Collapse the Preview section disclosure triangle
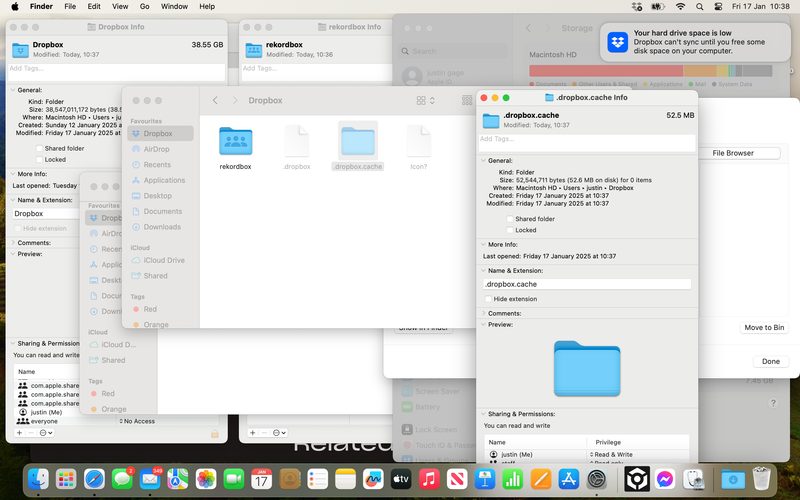This screenshot has width=800, height=500. [482, 324]
